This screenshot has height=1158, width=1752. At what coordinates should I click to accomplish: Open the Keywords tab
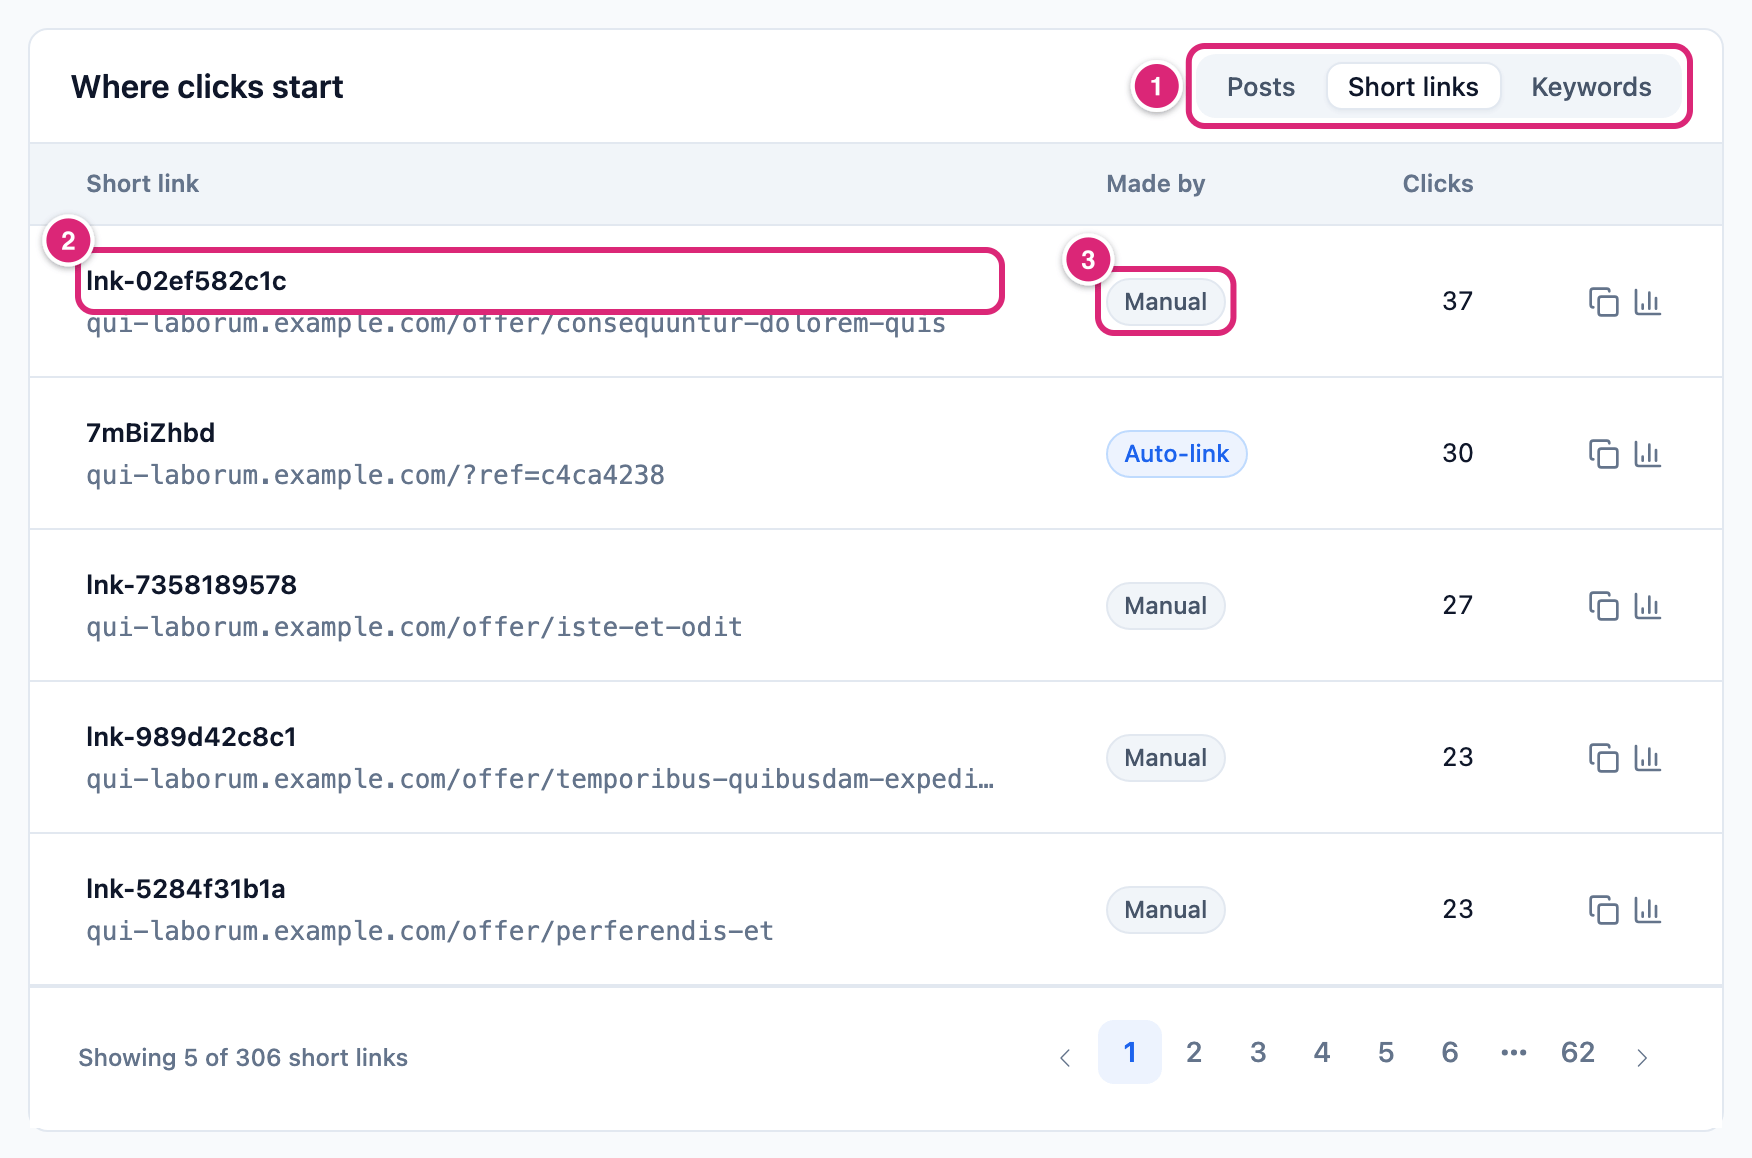coord(1591,87)
